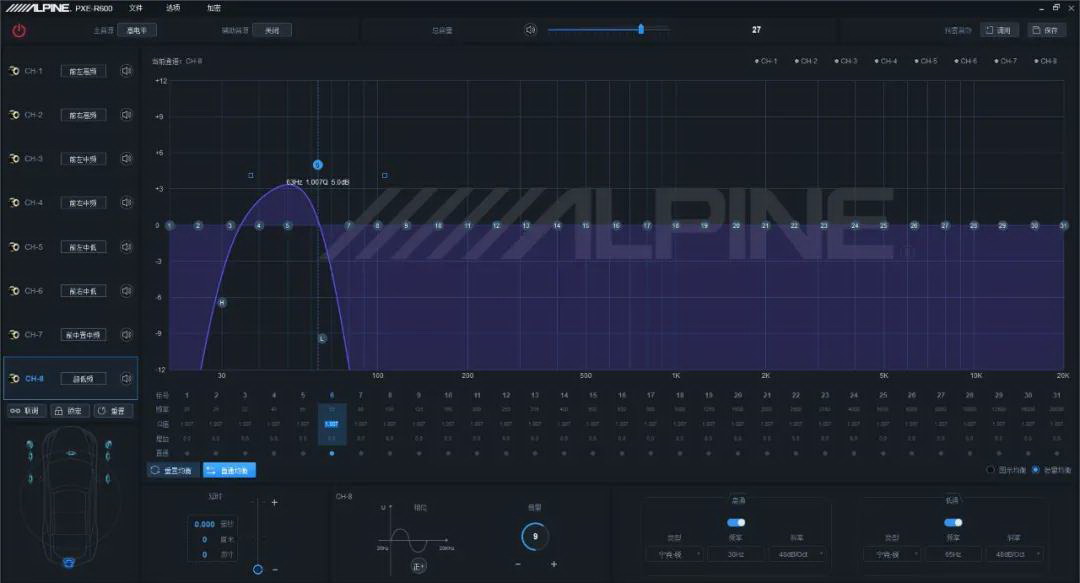Open the high-pass filter type dropdown
The height and width of the screenshot is (583, 1080).
point(674,554)
